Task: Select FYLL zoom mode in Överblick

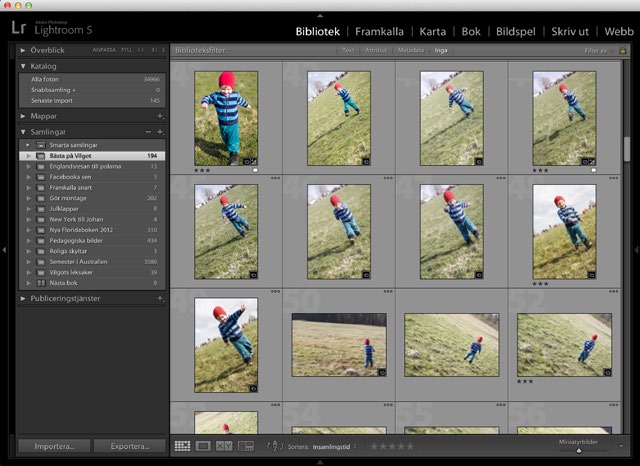Action: (127, 50)
